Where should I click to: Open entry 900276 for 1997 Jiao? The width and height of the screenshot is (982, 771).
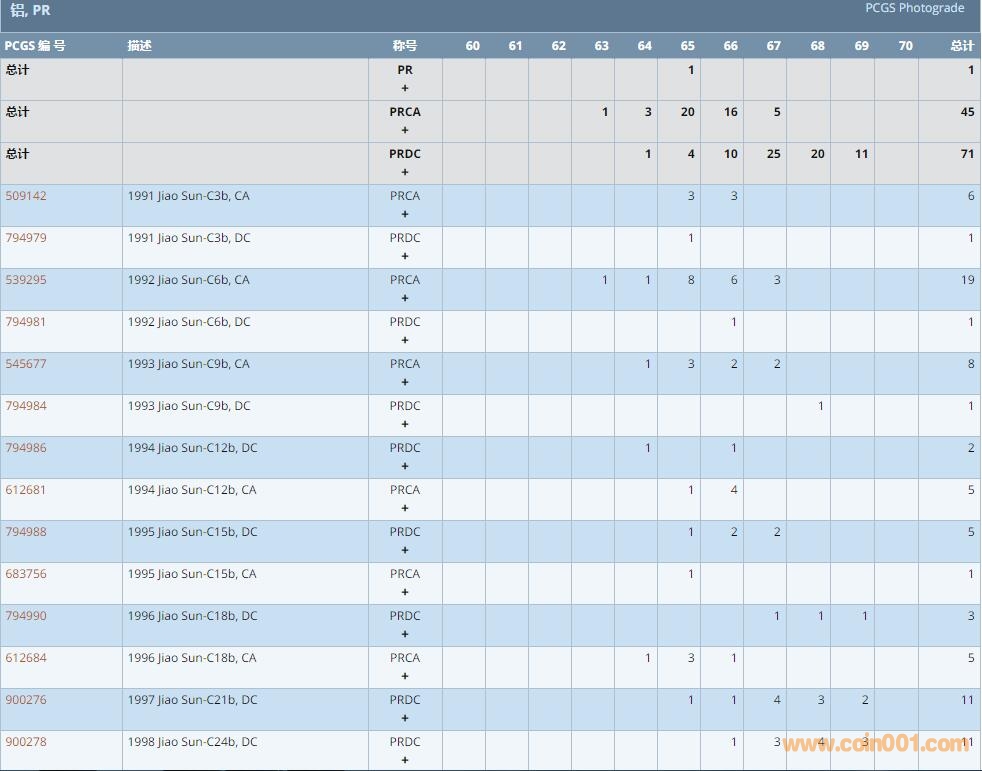pyautogui.click(x=26, y=700)
